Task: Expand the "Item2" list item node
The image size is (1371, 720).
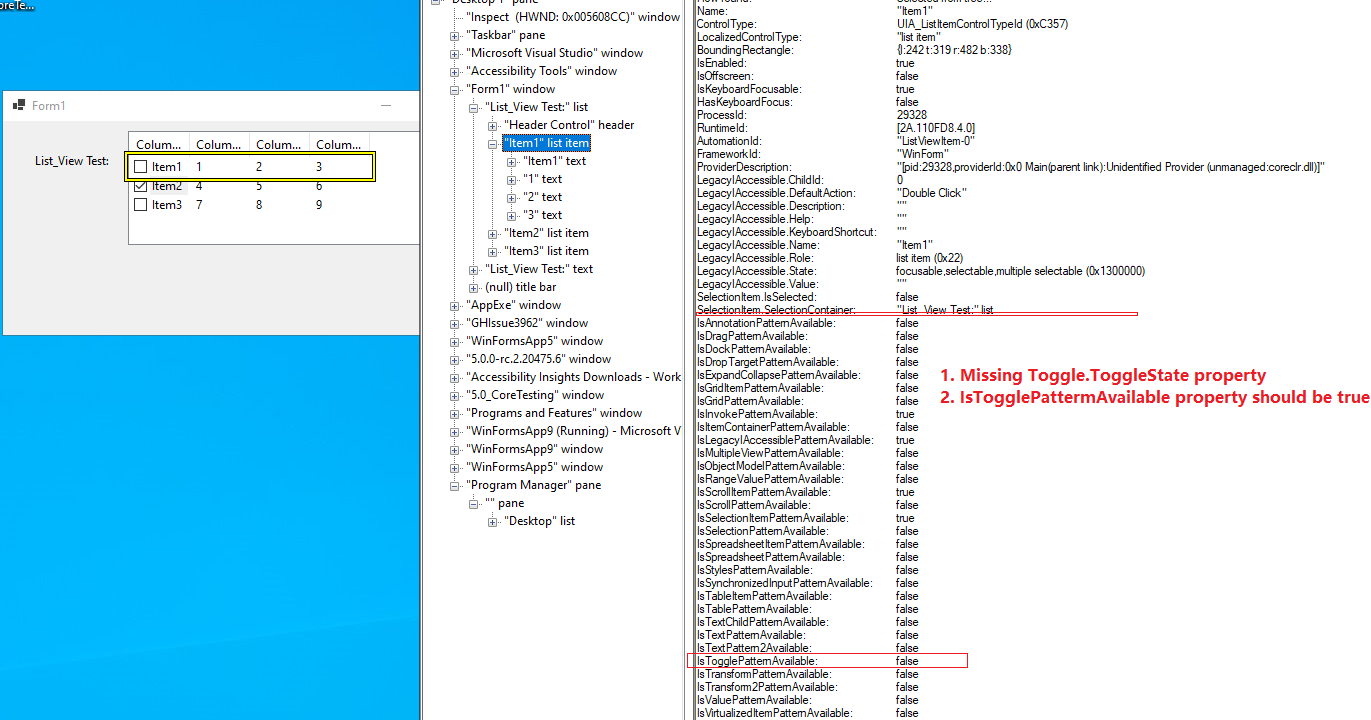Action: click(x=492, y=232)
